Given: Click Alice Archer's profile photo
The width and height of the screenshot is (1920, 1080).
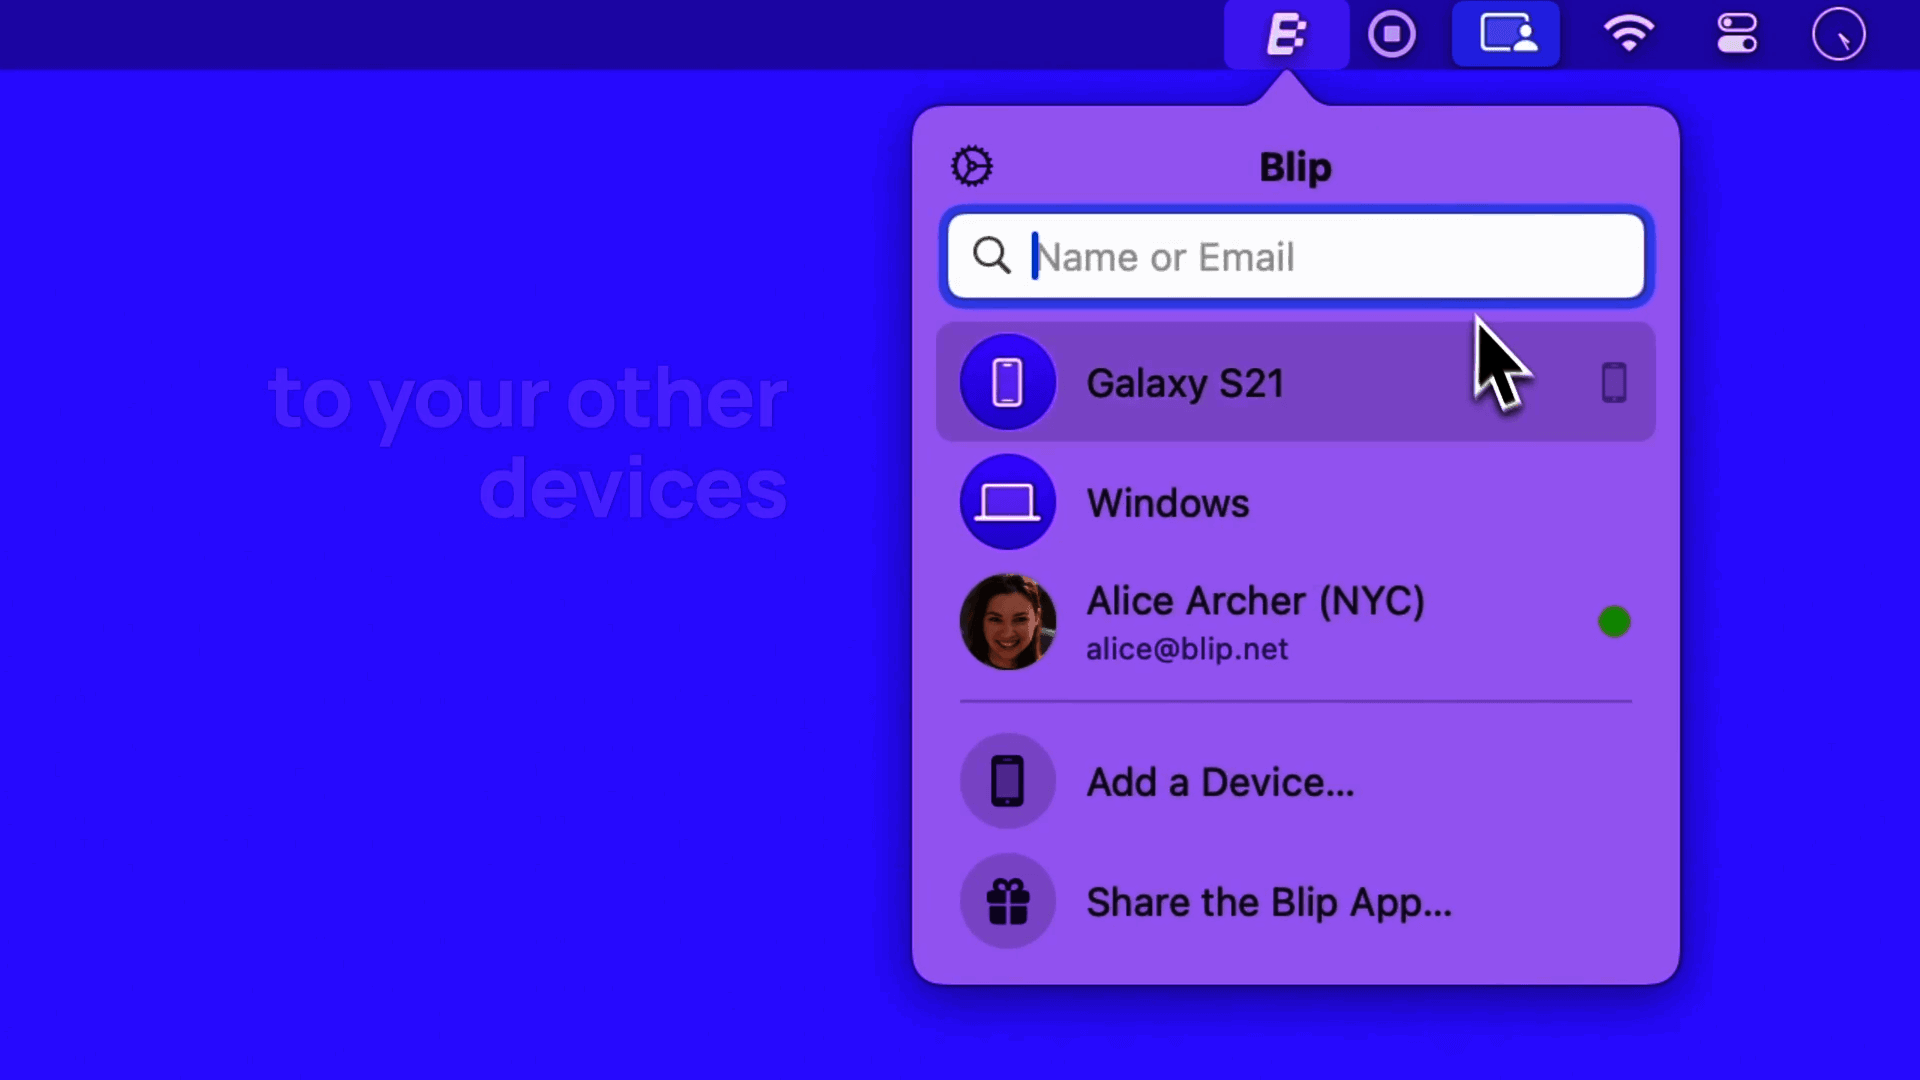Looking at the screenshot, I should pos(1007,622).
